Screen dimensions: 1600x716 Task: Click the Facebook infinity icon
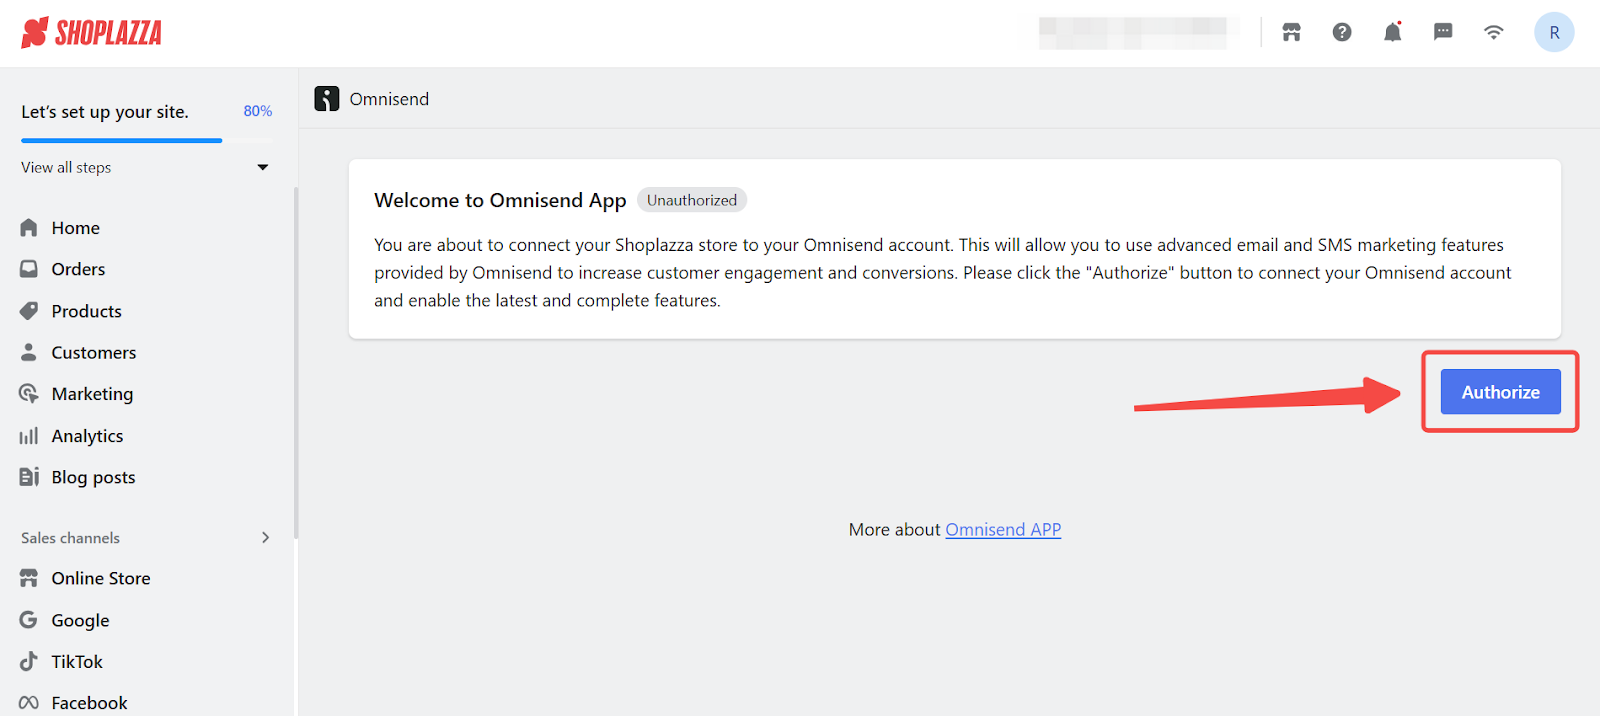point(29,703)
